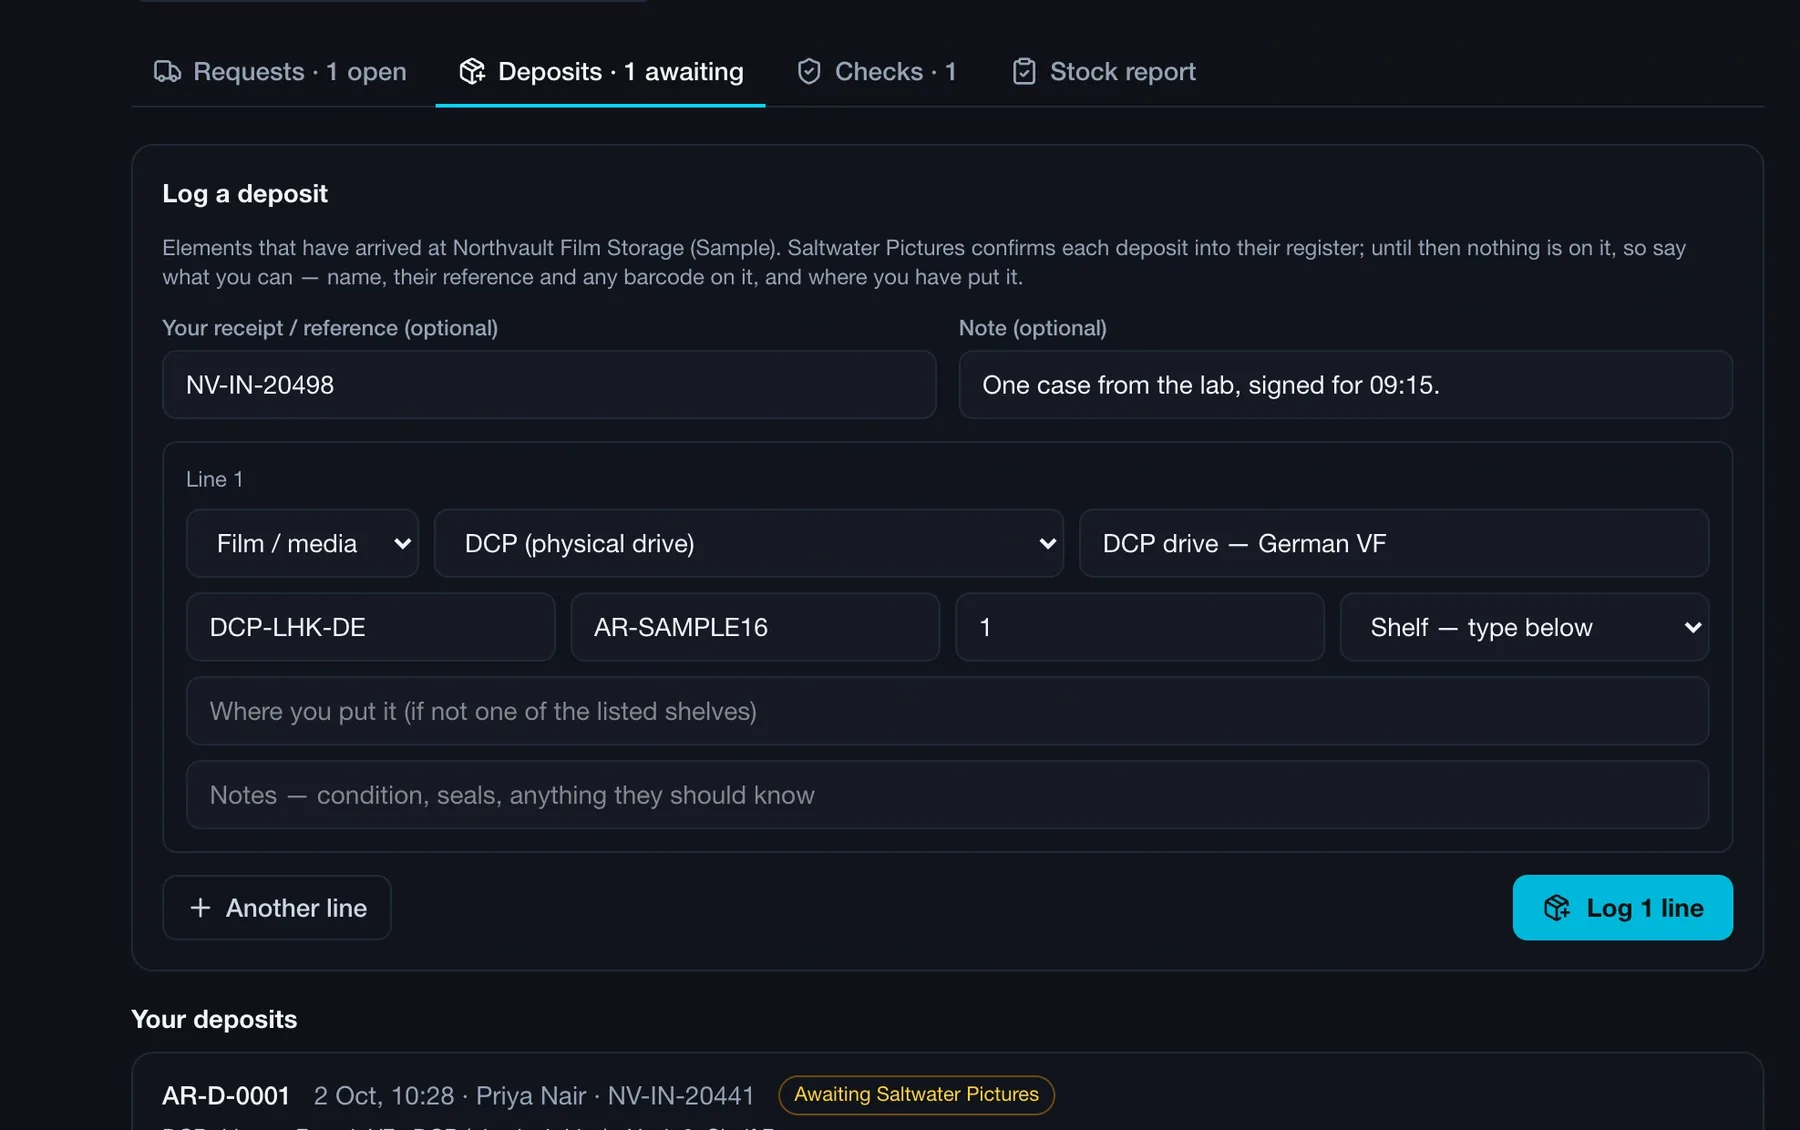1800x1130 pixels.
Task: Click the shield check icon beside Checks
Action: pyautogui.click(x=809, y=72)
